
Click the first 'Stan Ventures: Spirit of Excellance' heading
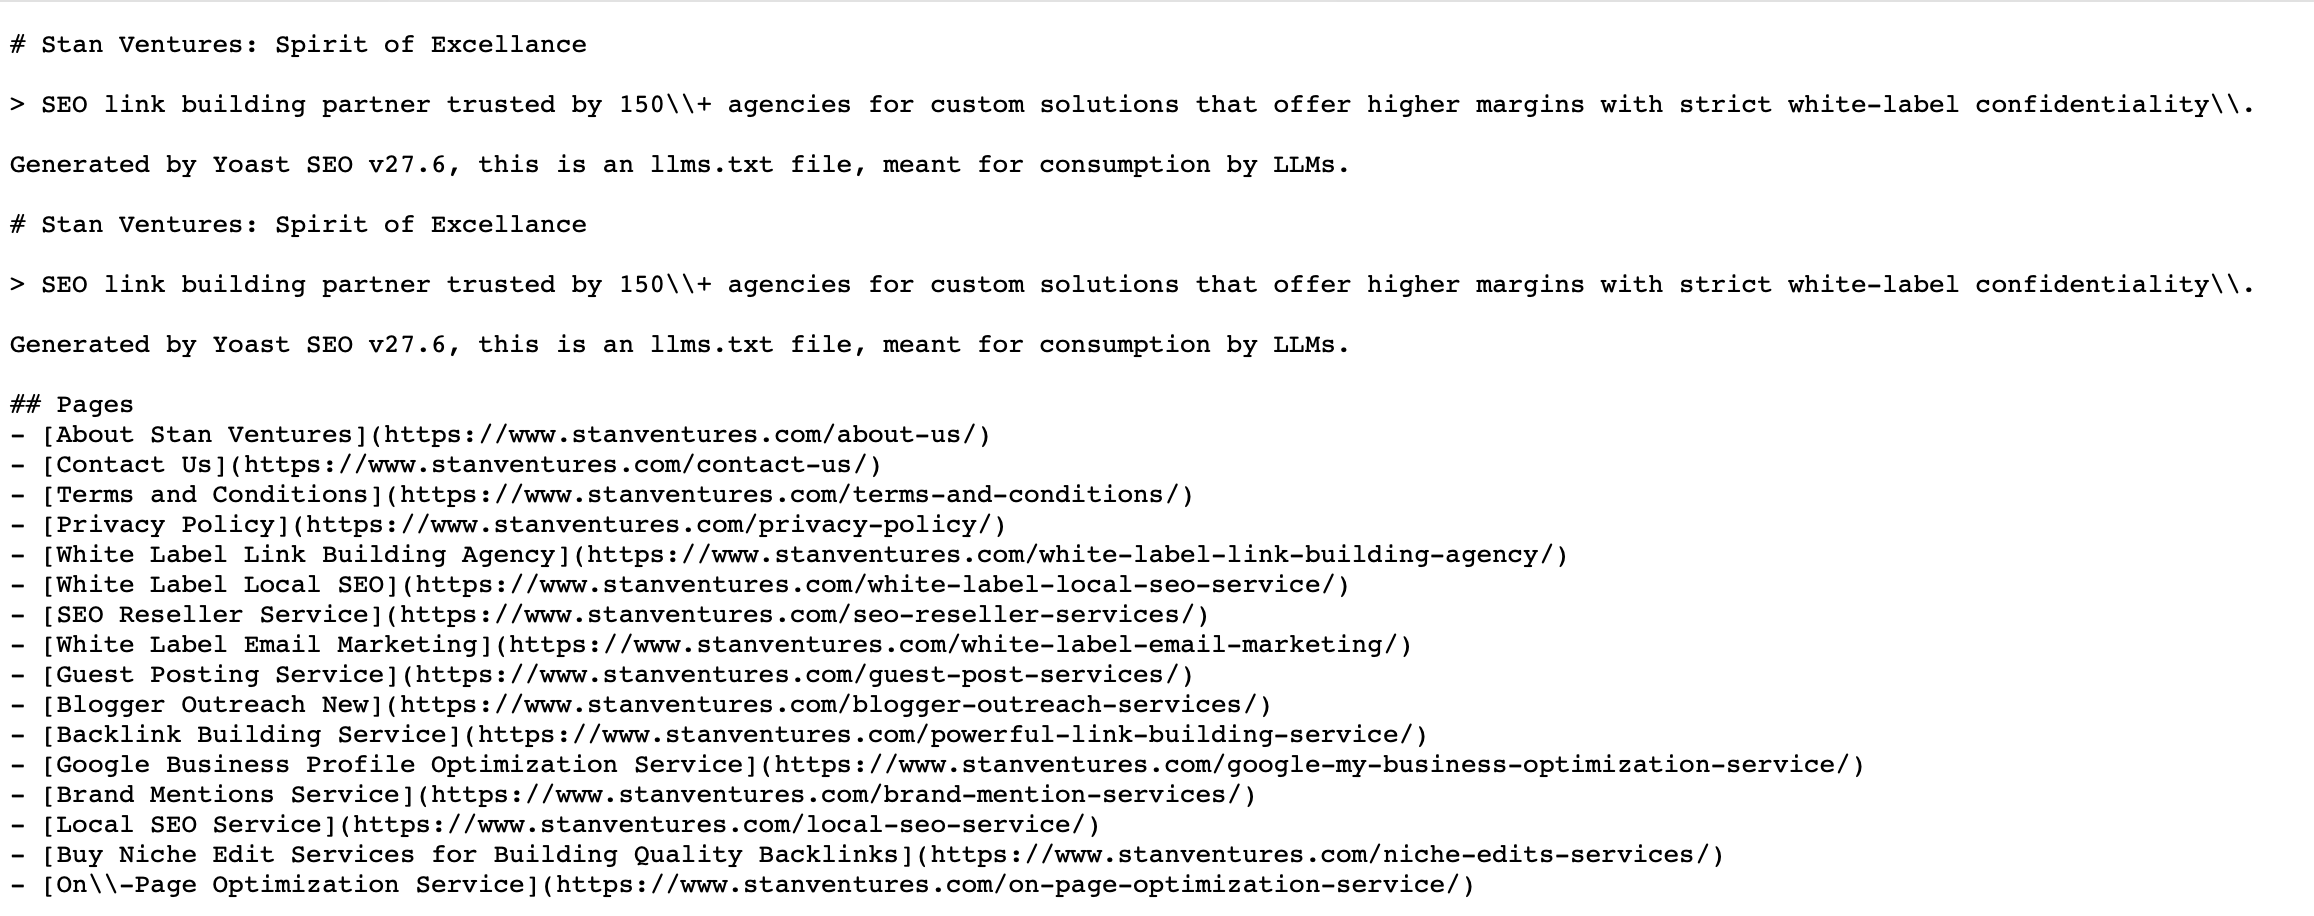click(298, 45)
